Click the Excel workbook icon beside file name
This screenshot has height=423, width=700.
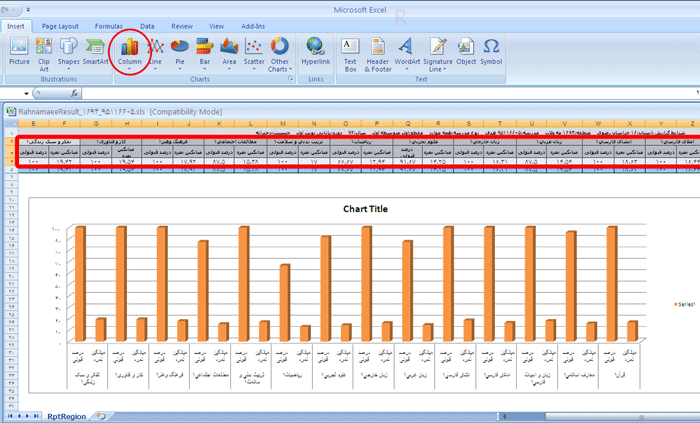[x=11, y=112]
